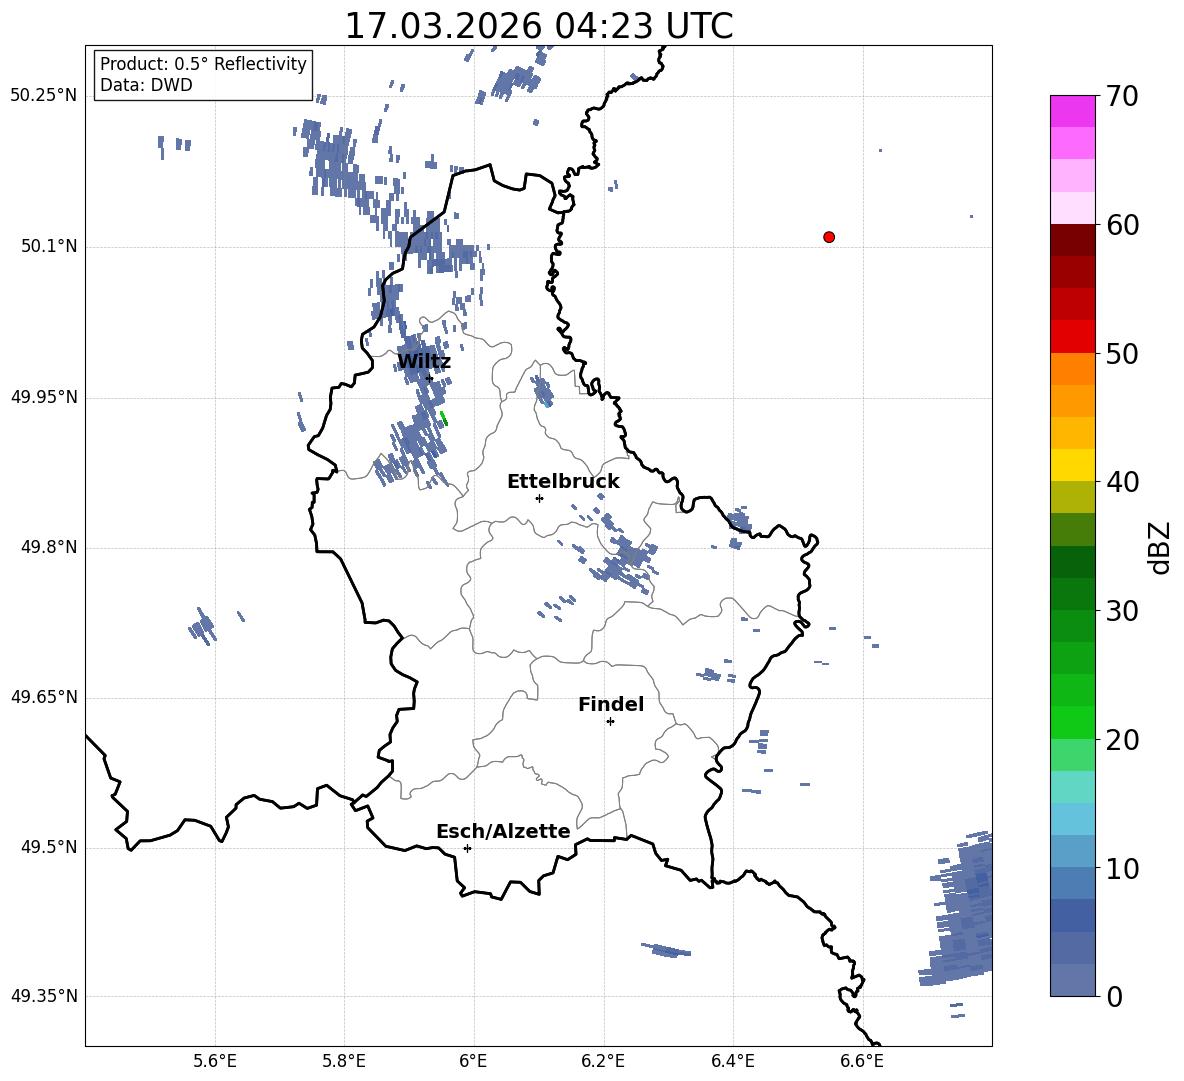The image size is (1184, 1081).
Task: Click the 6.6°E longitude label
Action: [x=862, y=1061]
